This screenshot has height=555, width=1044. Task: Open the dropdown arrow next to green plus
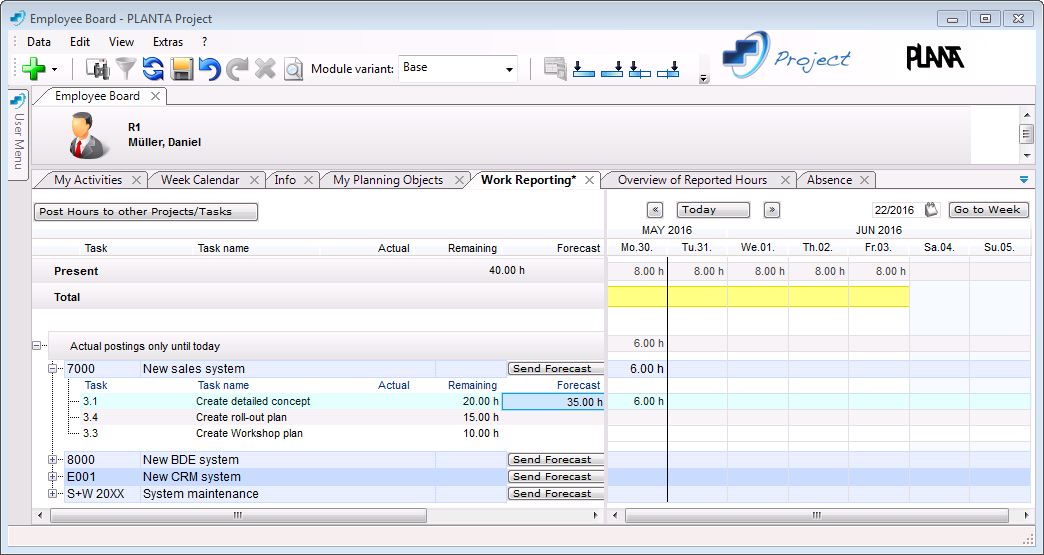click(x=54, y=69)
